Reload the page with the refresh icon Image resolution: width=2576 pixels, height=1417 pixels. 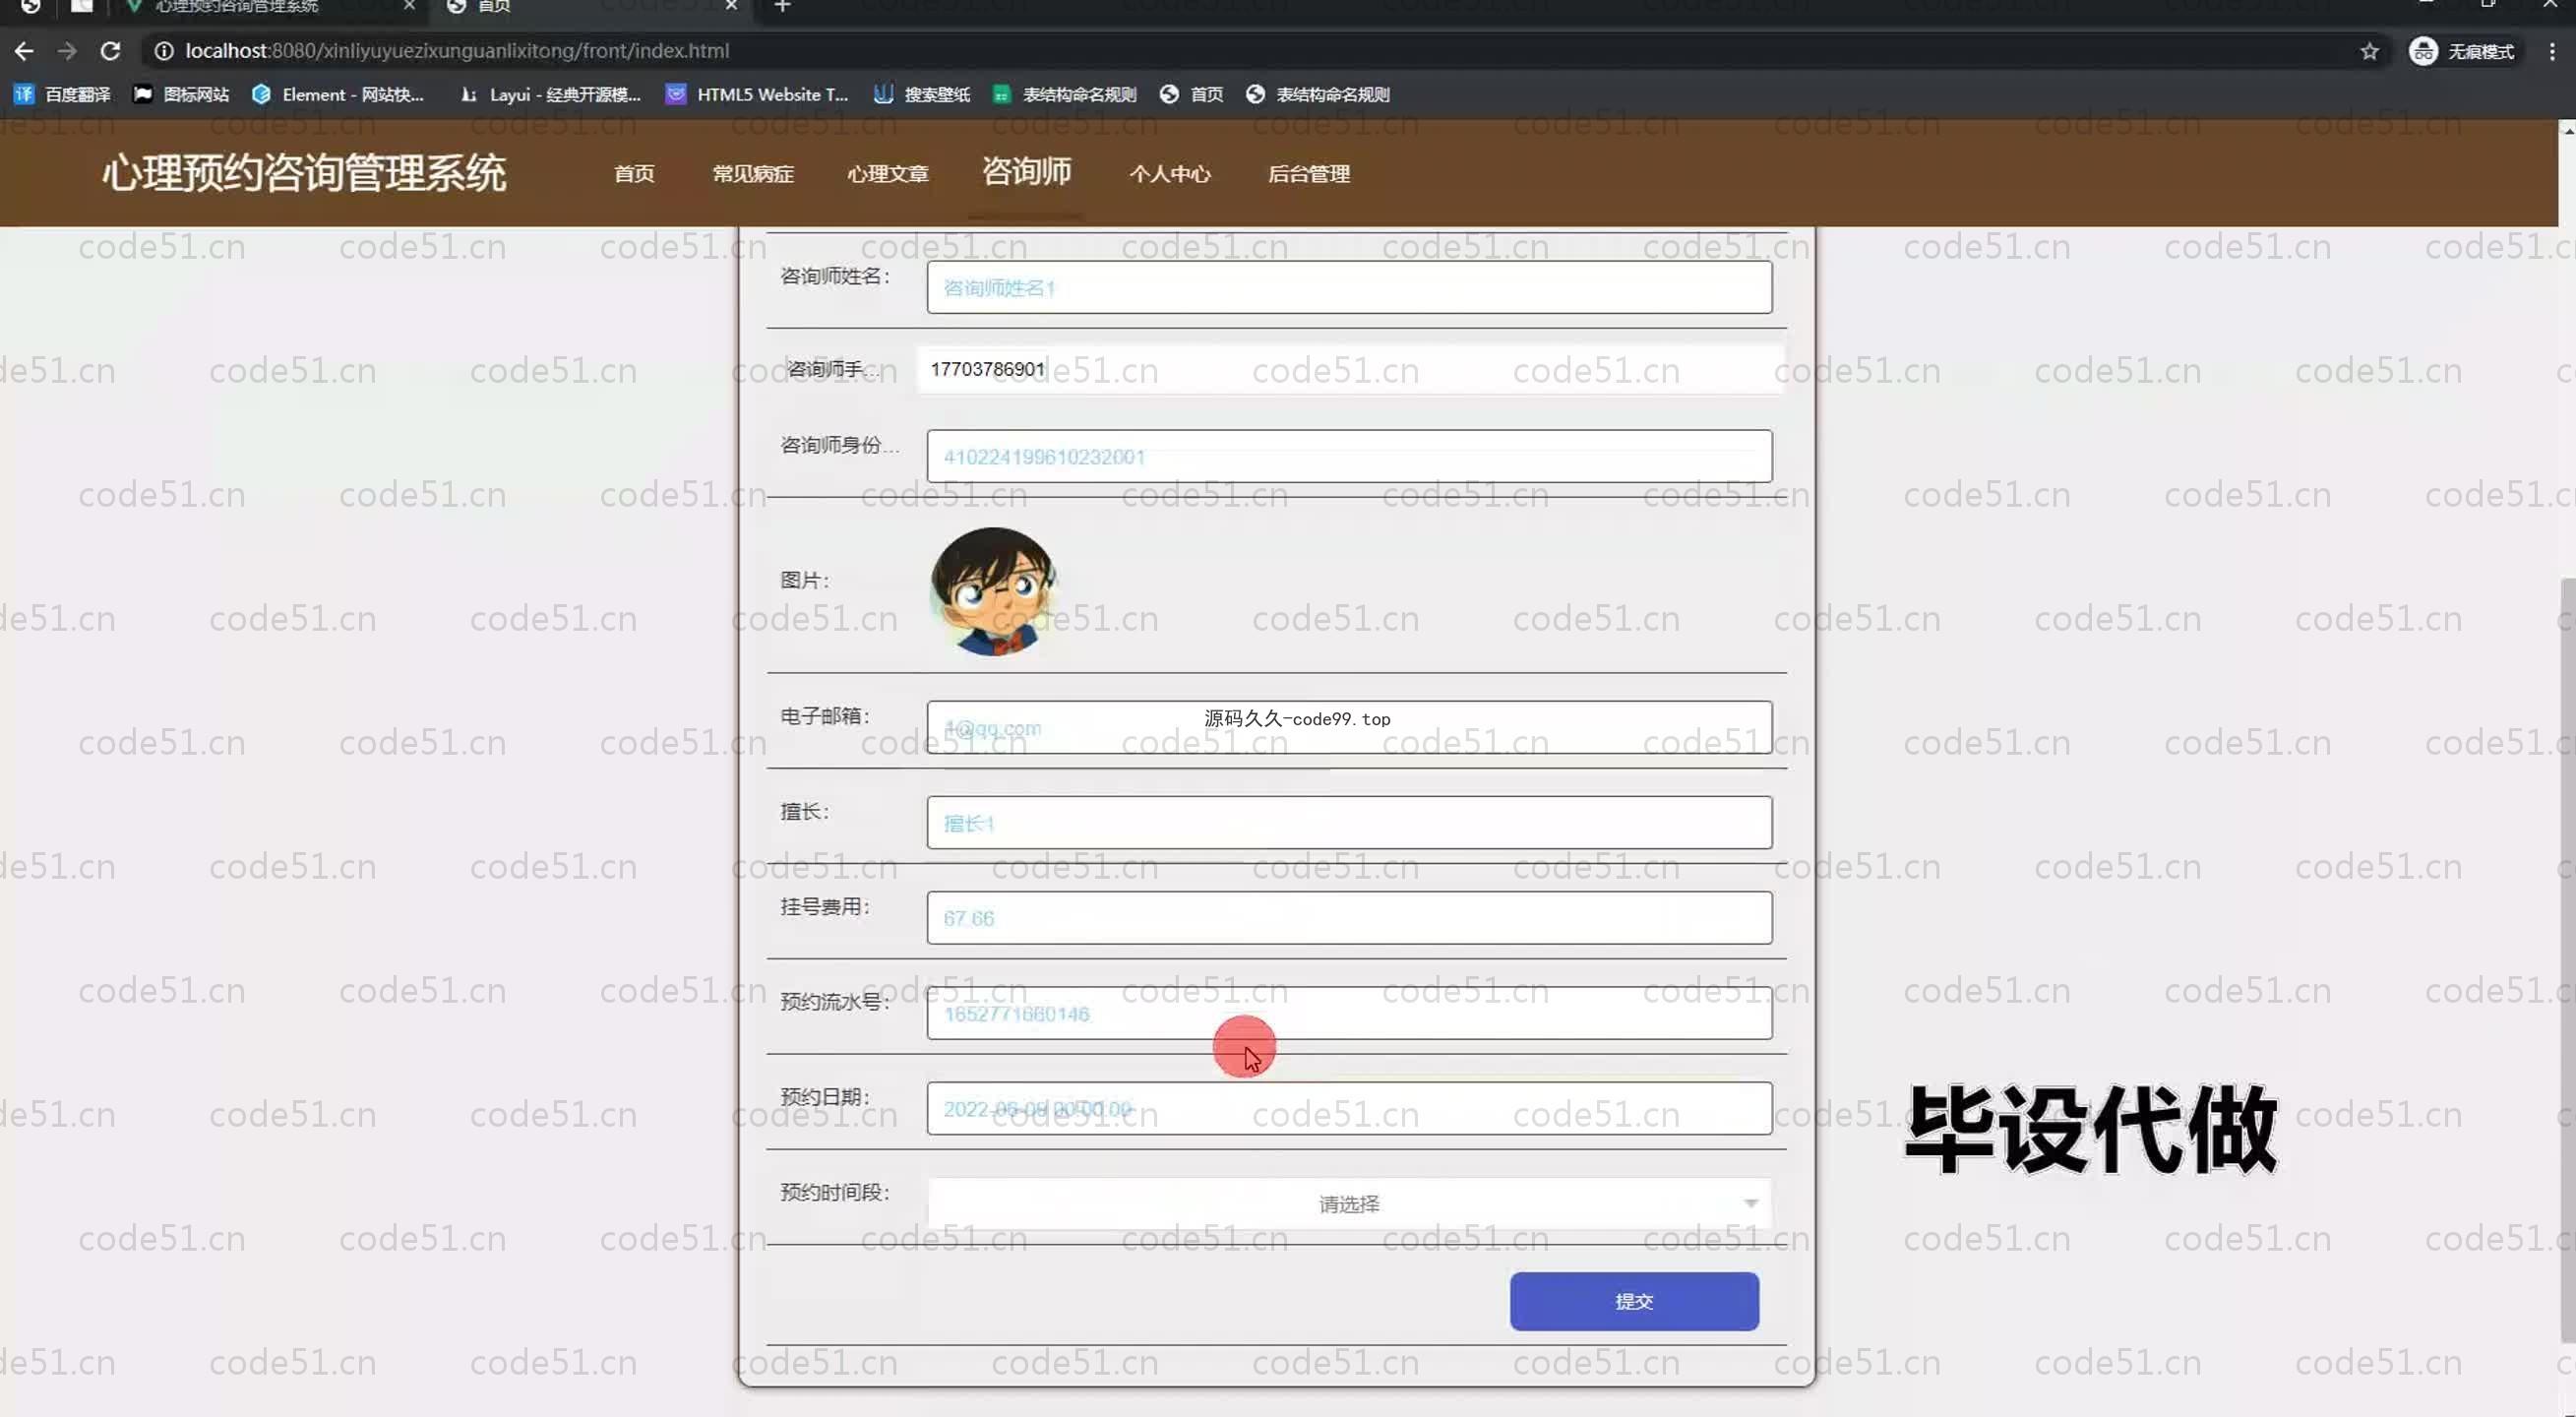coord(110,51)
